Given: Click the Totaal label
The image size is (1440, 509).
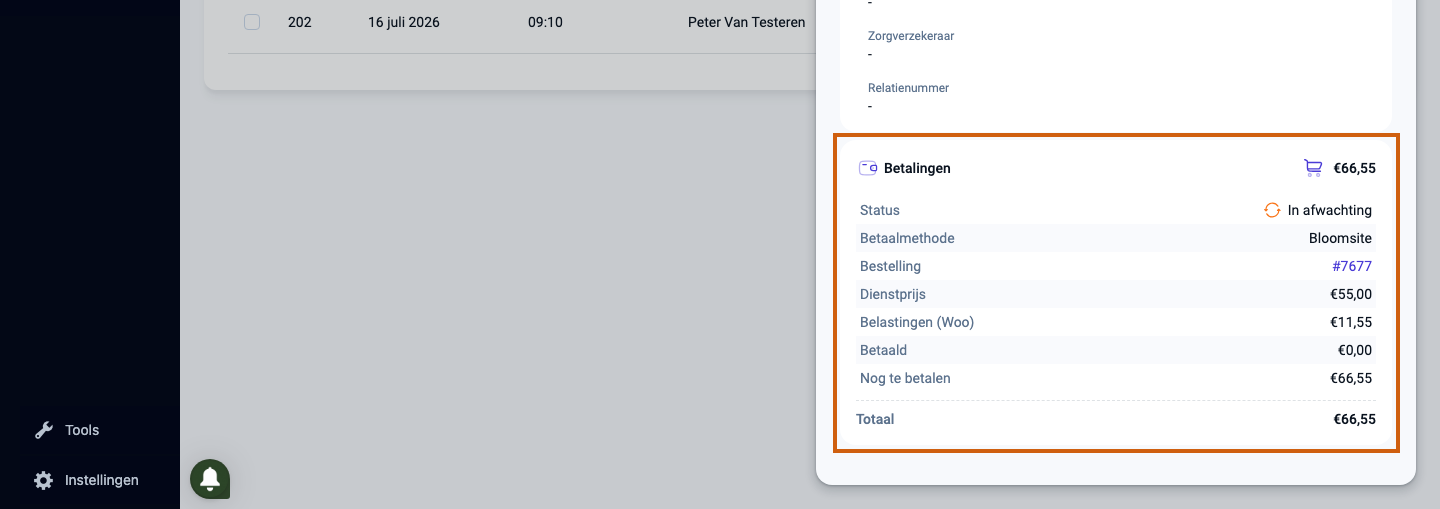Looking at the screenshot, I should coord(875,419).
